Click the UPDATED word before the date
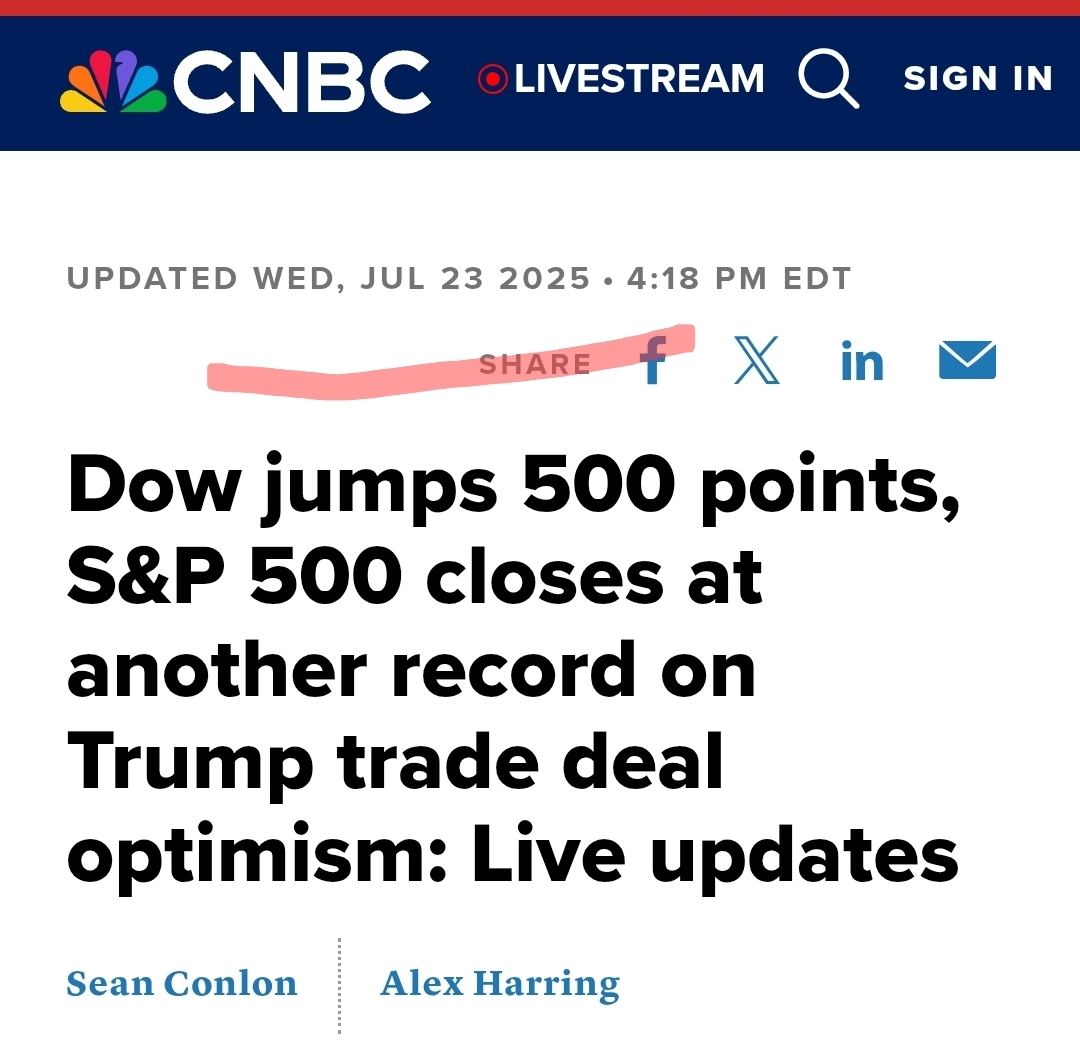 coord(152,279)
